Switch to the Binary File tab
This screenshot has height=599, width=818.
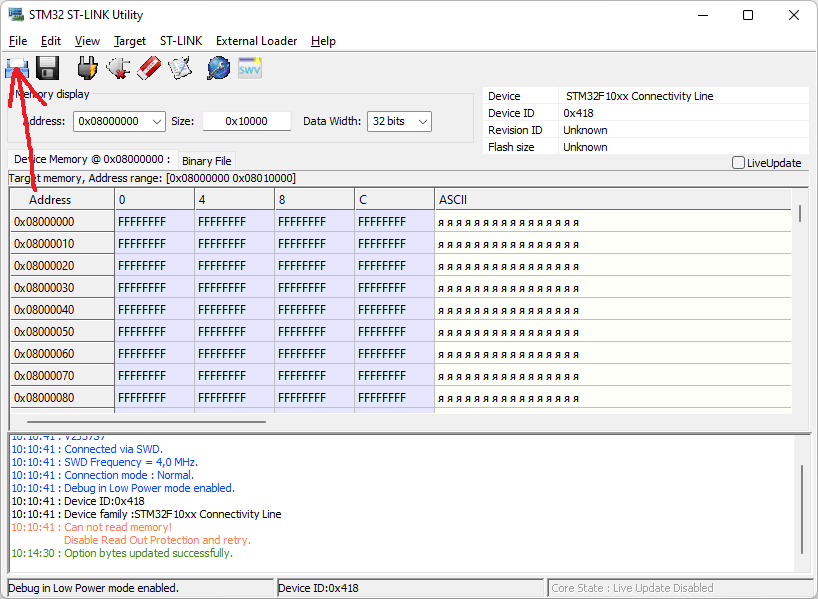207,161
